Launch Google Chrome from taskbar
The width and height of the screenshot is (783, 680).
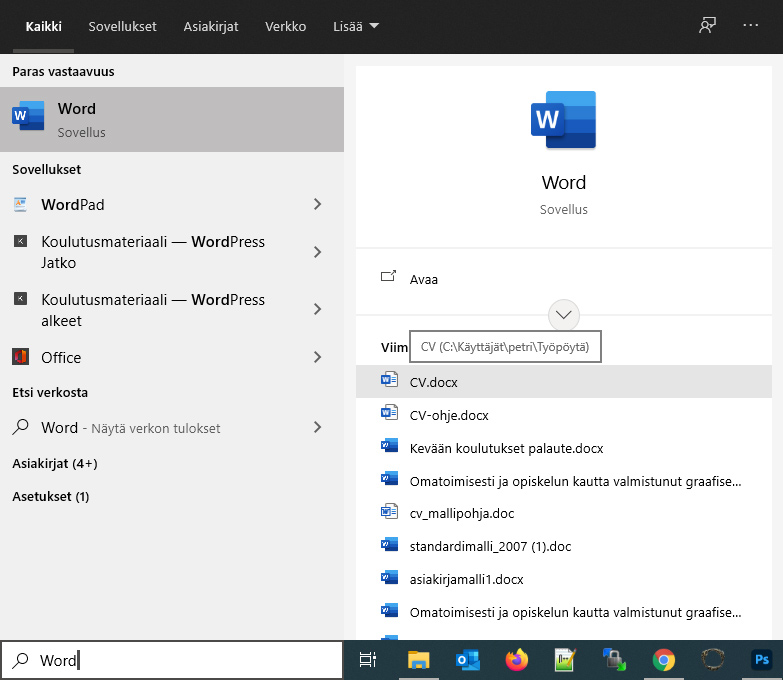[664, 660]
